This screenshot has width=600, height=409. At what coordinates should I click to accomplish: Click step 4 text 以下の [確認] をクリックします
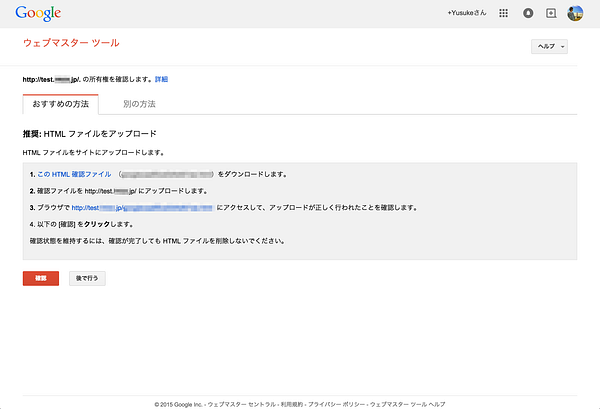point(81,224)
